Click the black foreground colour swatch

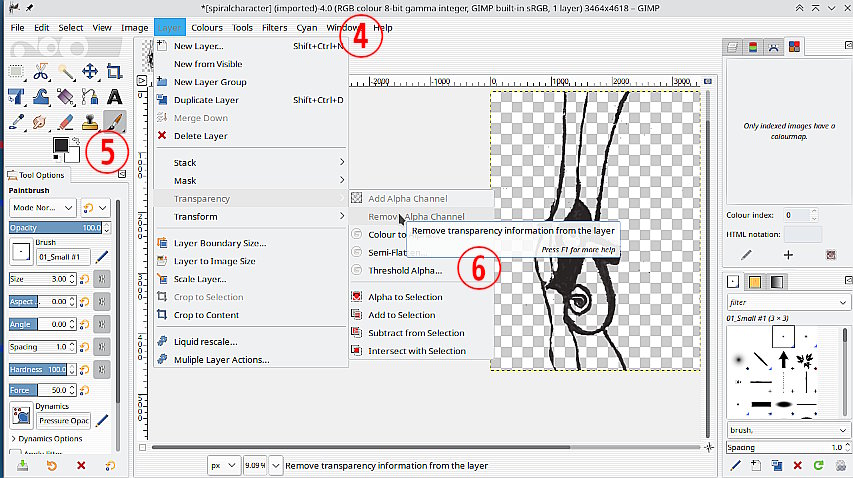60,145
